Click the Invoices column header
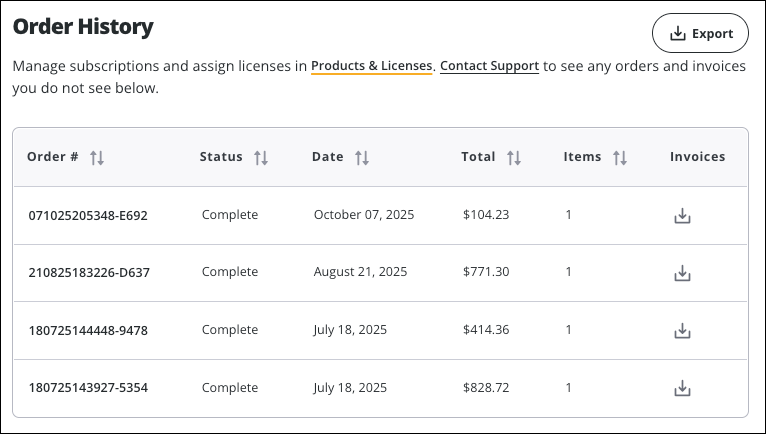This screenshot has width=766, height=434. click(x=697, y=157)
